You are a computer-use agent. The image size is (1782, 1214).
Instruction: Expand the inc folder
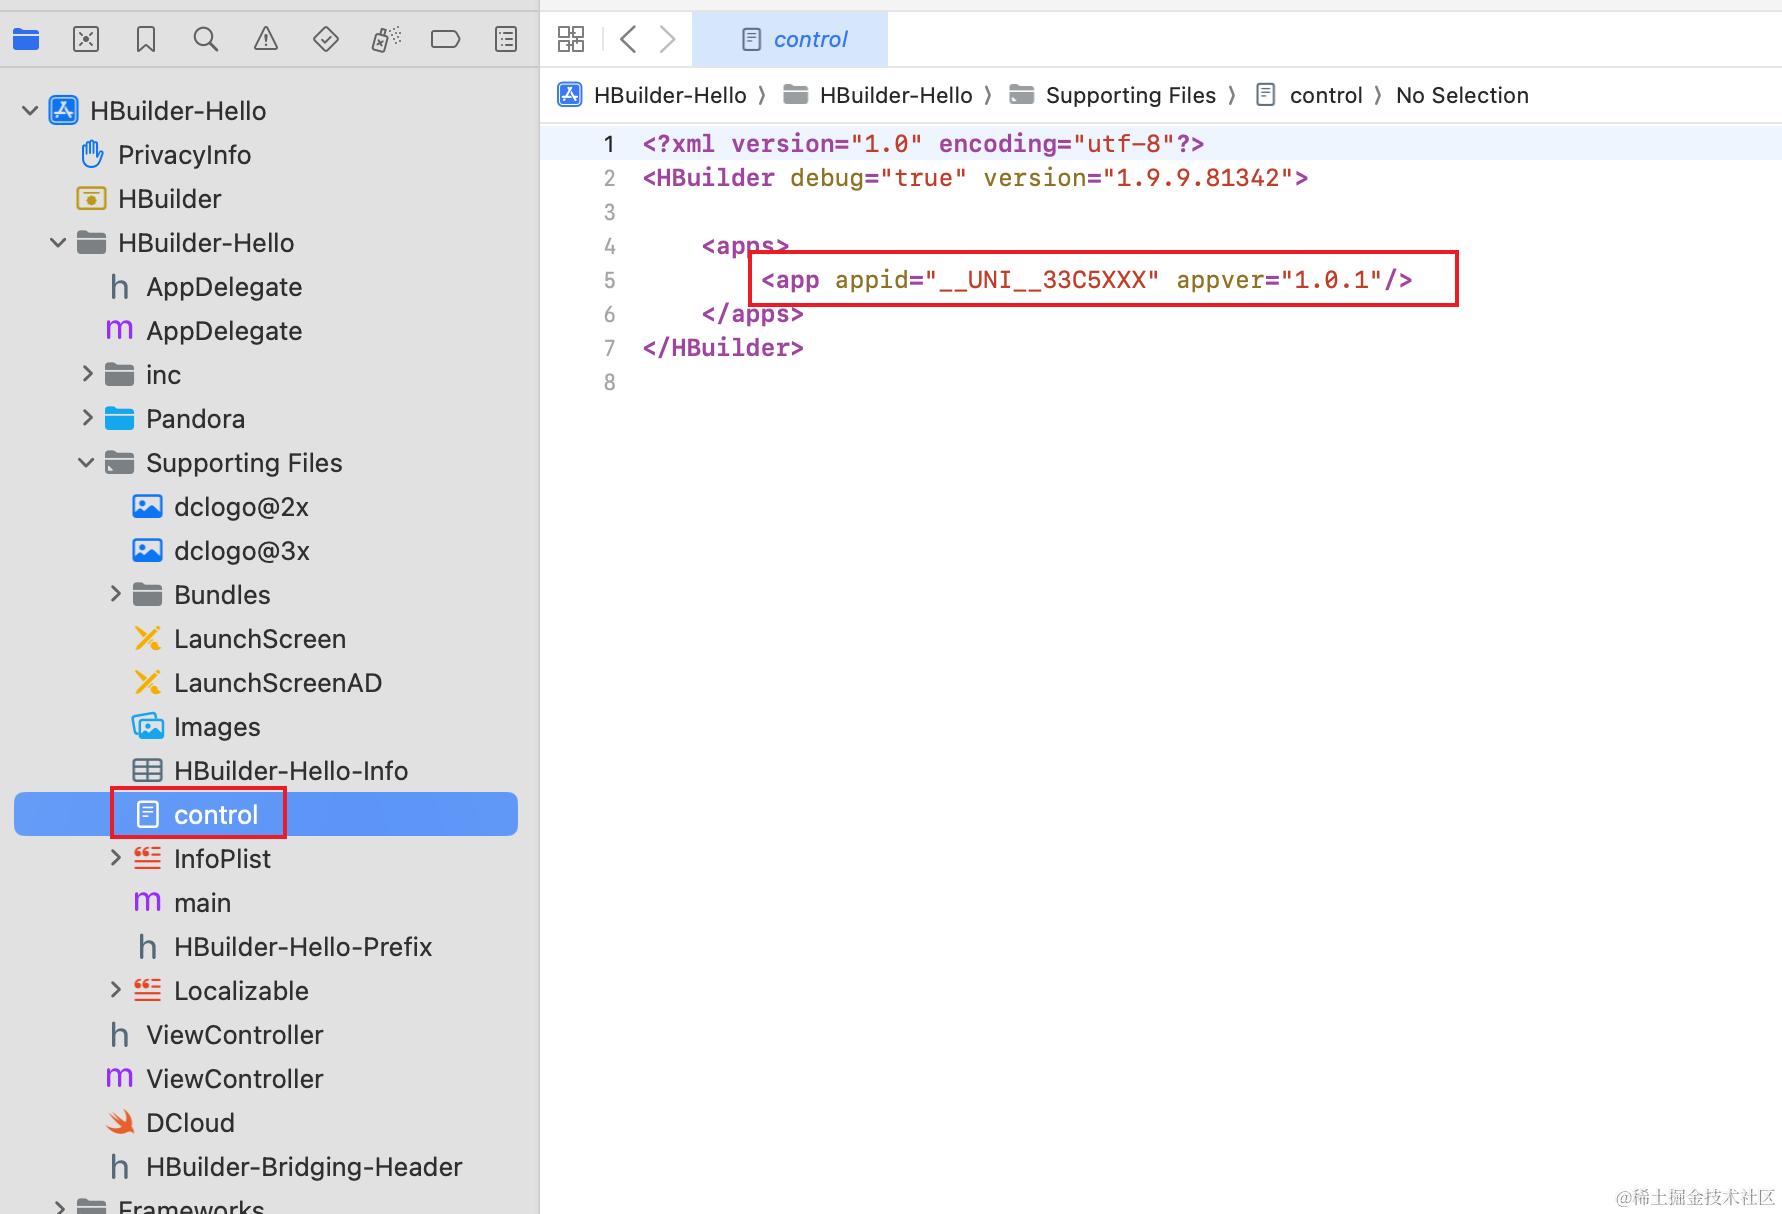(87, 374)
